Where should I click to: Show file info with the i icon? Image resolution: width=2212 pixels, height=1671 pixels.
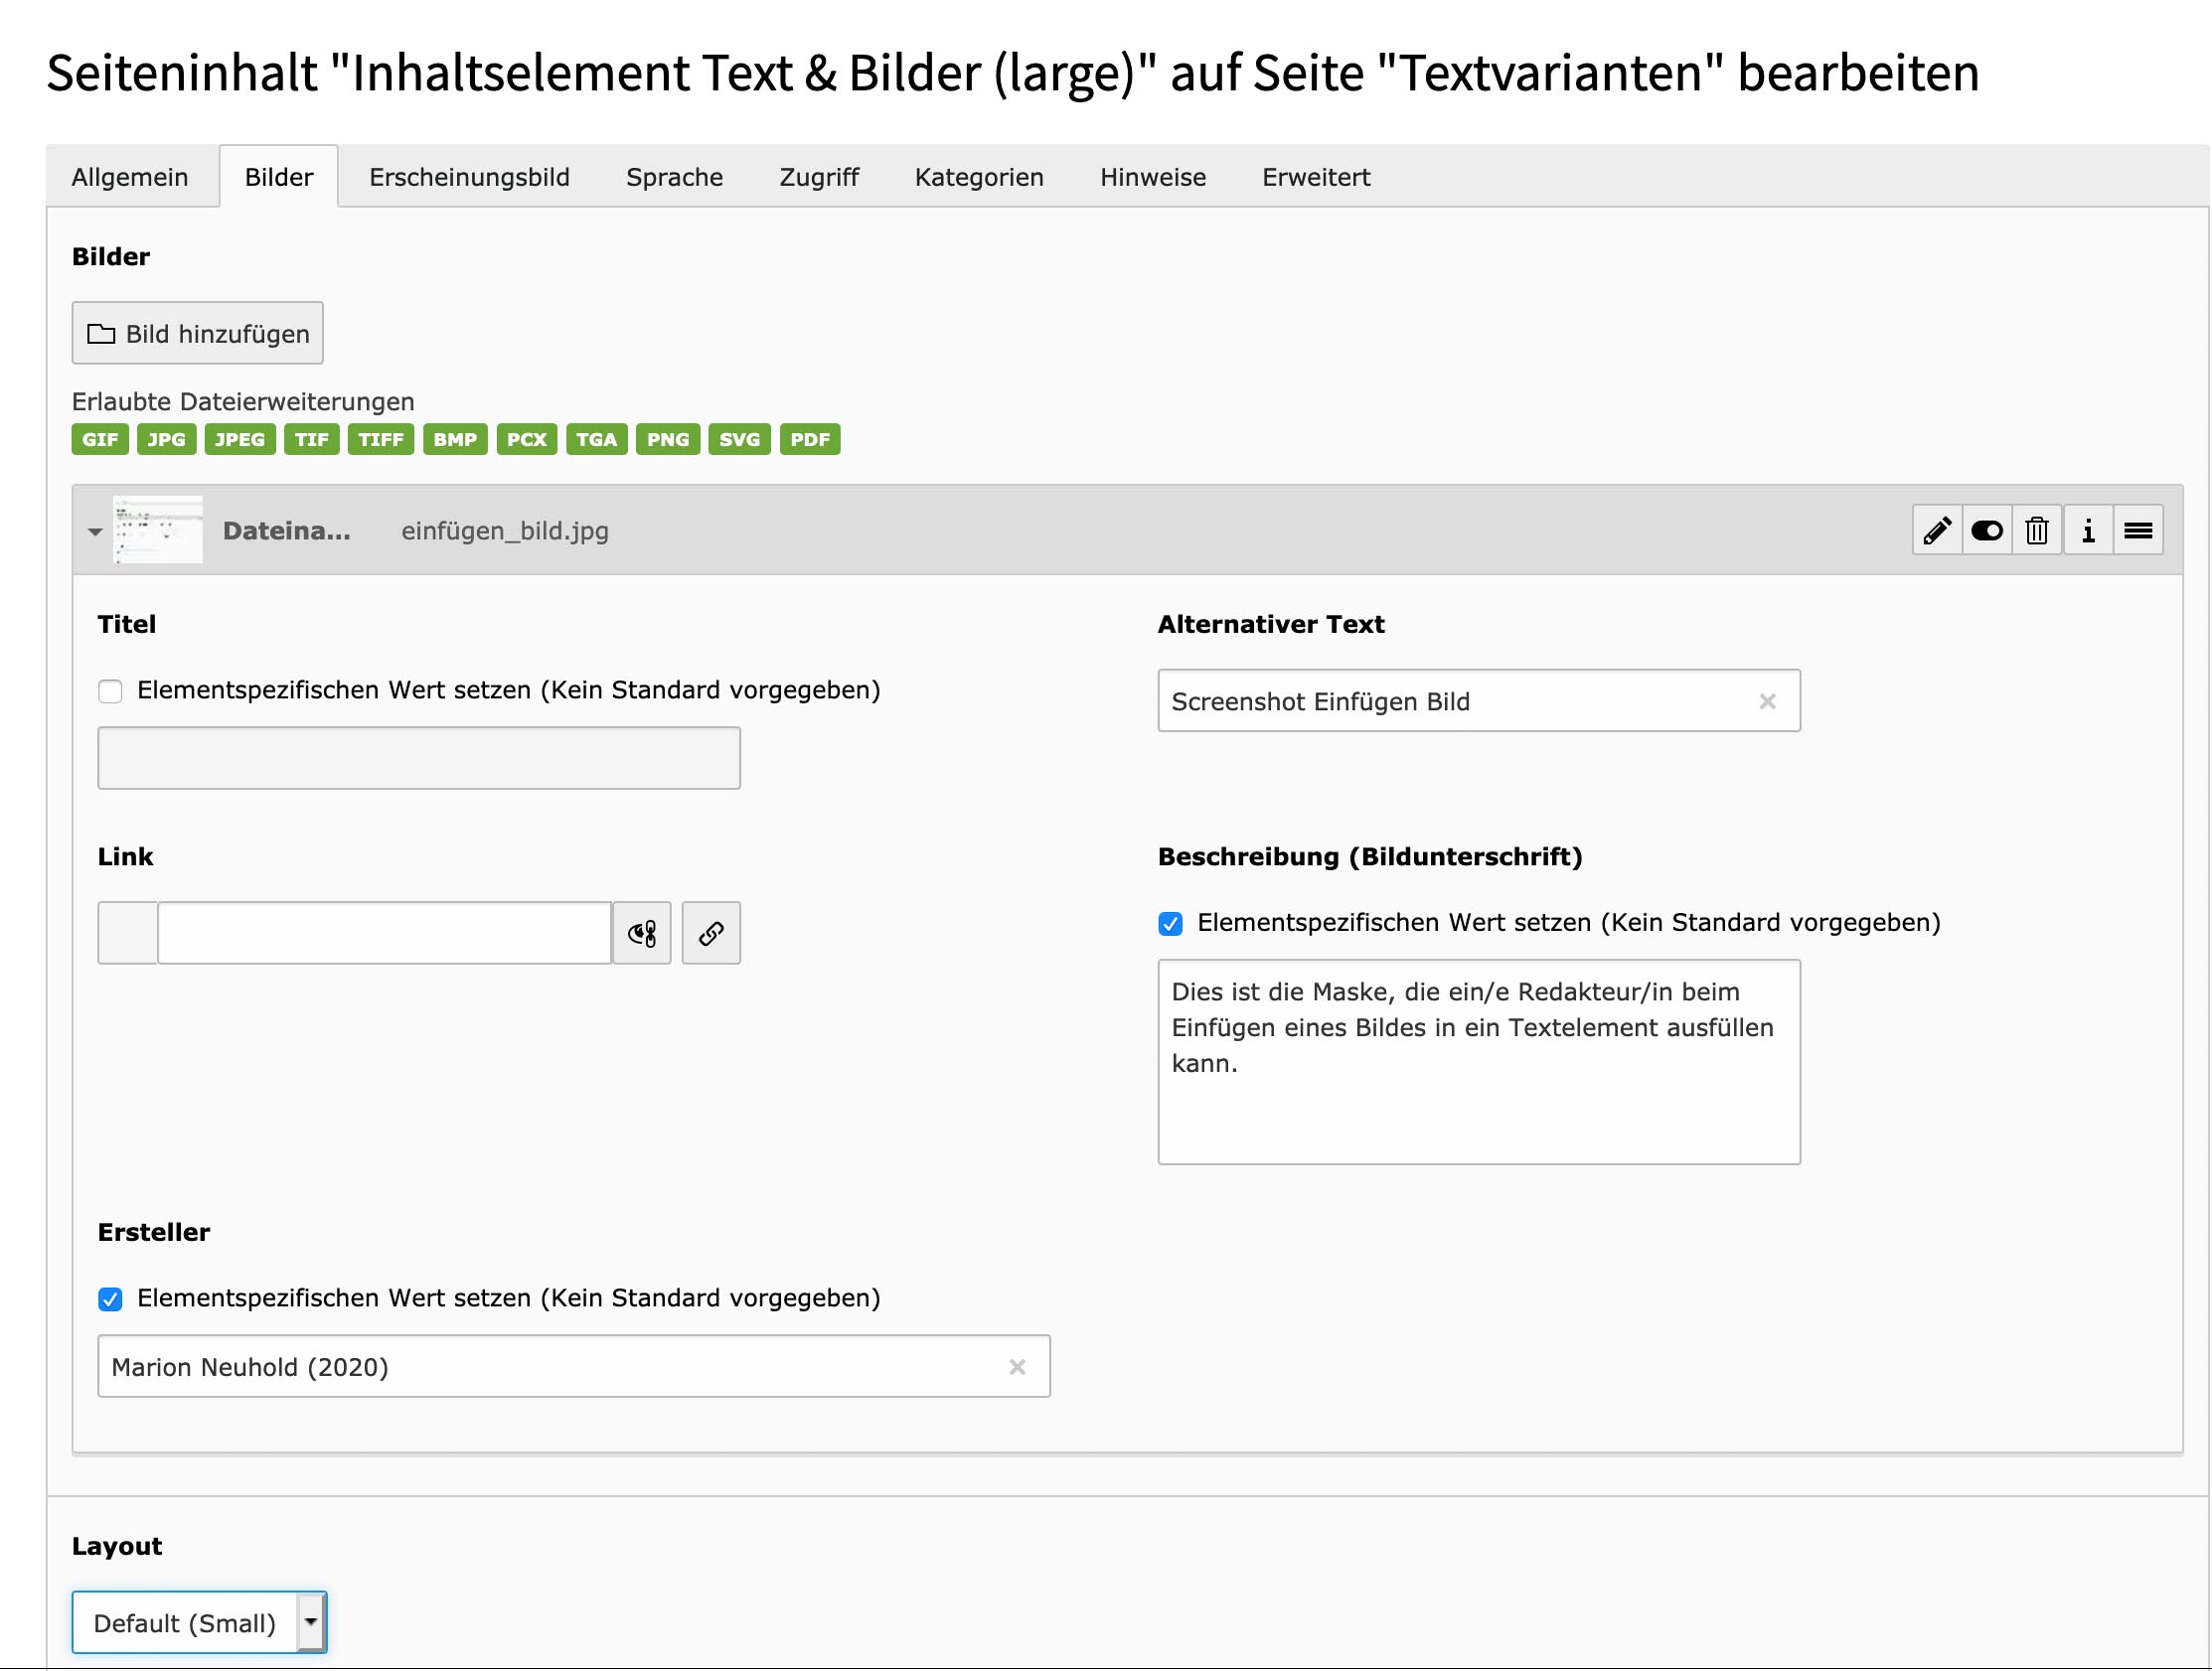click(x=2088, y=530)
